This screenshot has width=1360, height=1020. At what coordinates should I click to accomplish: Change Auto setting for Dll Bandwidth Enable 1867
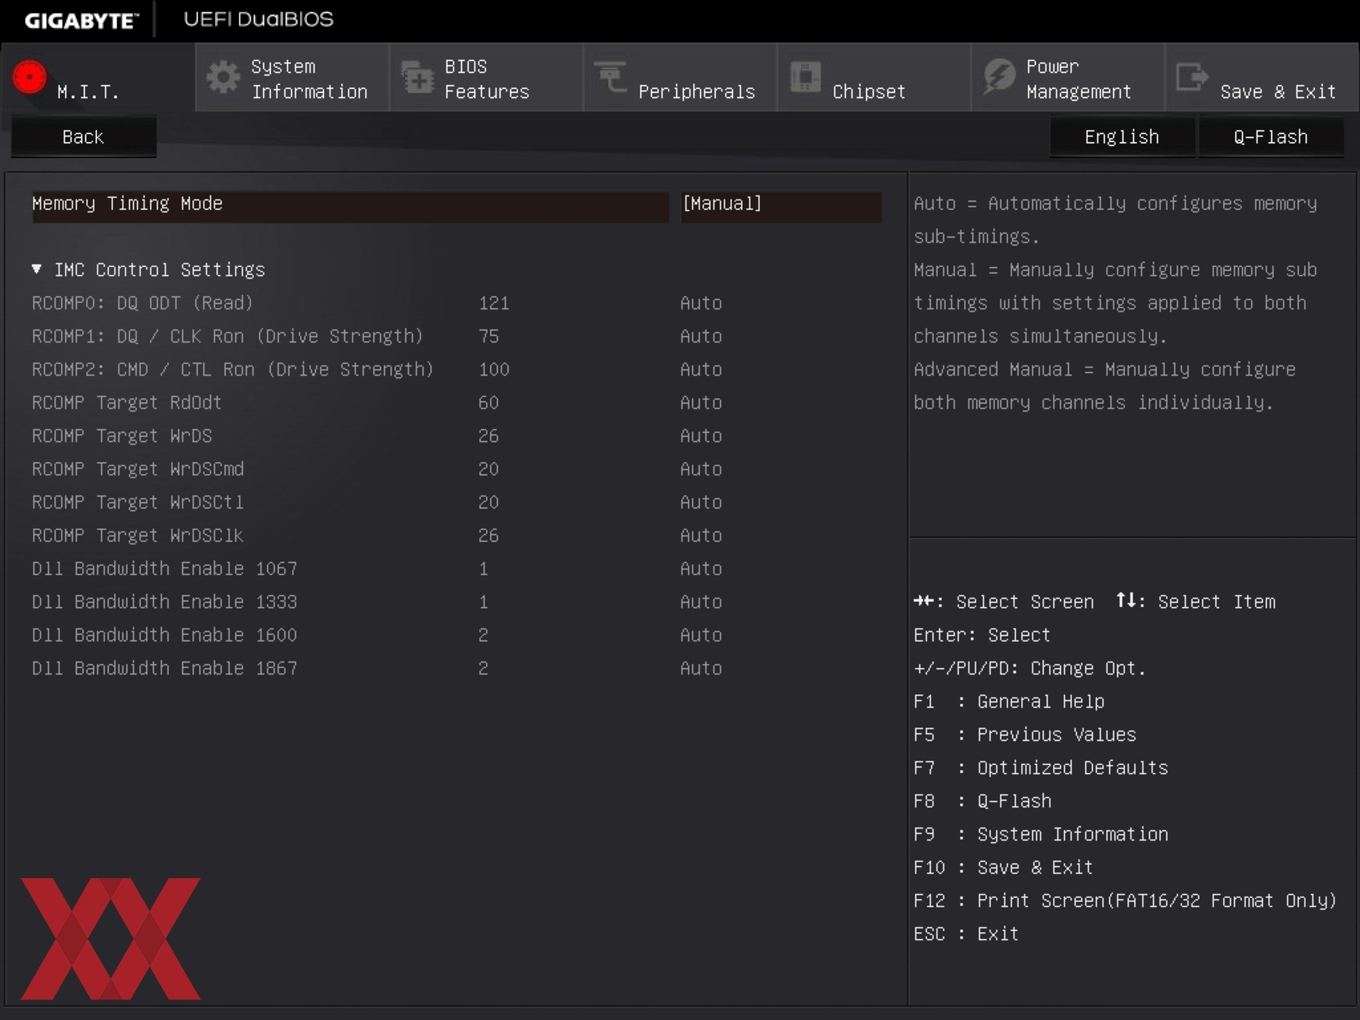pyautogui.click(x=701, y=668)
